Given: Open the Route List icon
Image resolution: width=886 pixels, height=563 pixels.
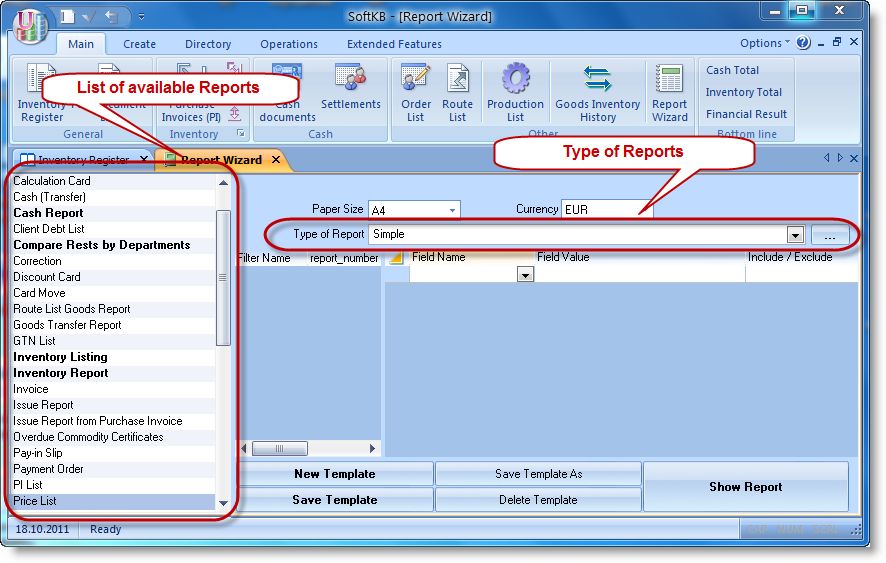Looking at the screenshot, I should (457, 93).
